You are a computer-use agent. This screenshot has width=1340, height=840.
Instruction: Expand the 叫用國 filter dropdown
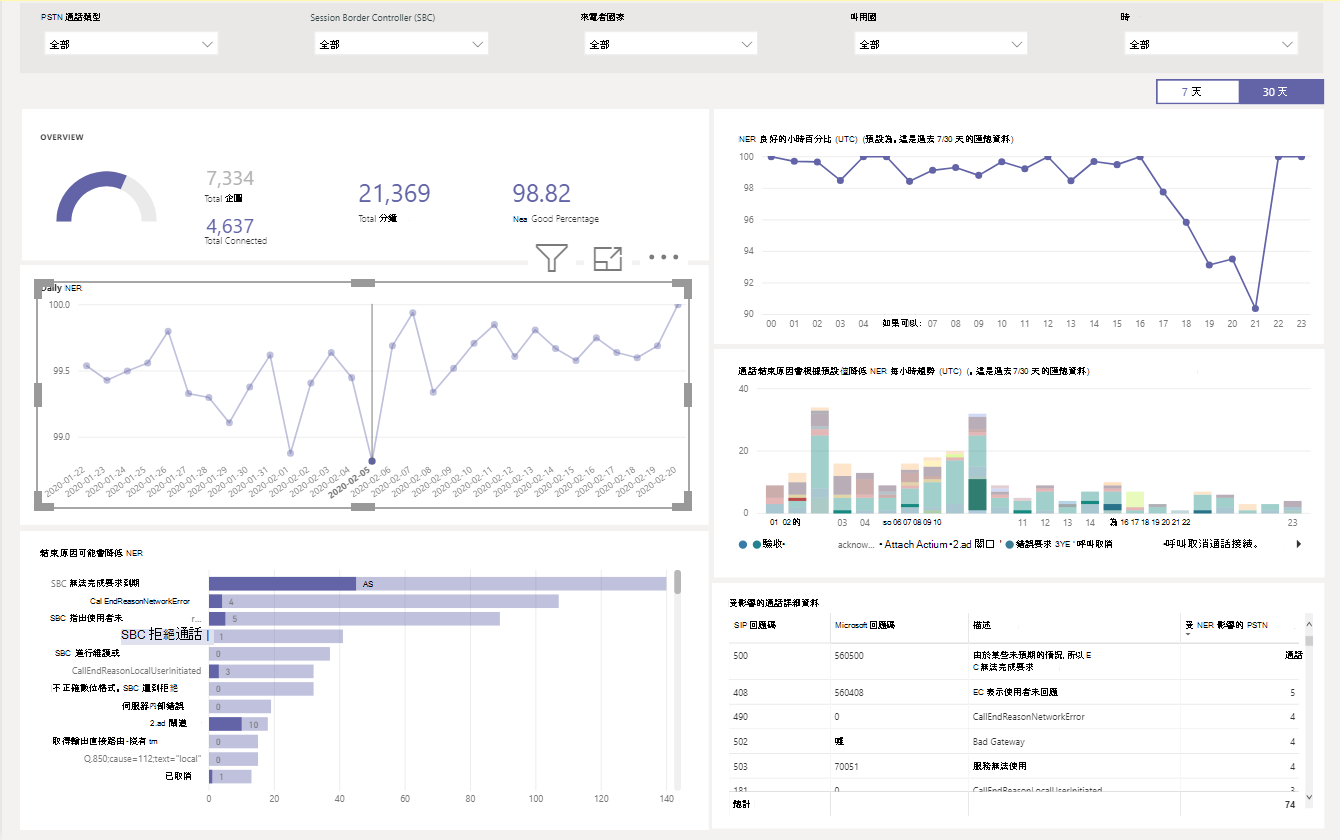coord(941,44)
